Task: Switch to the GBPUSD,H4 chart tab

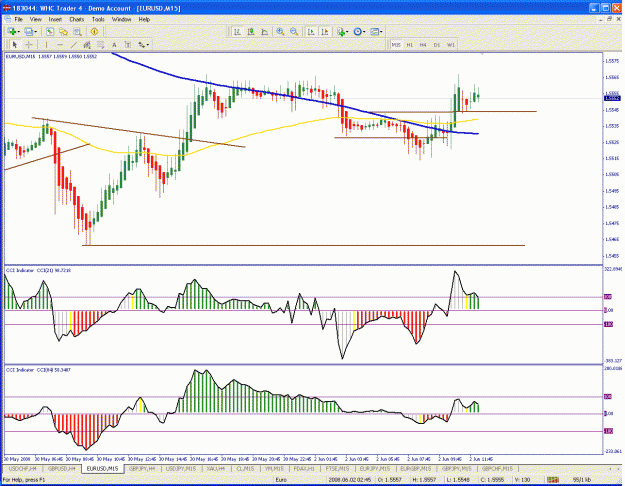Action: click(62, 468)
